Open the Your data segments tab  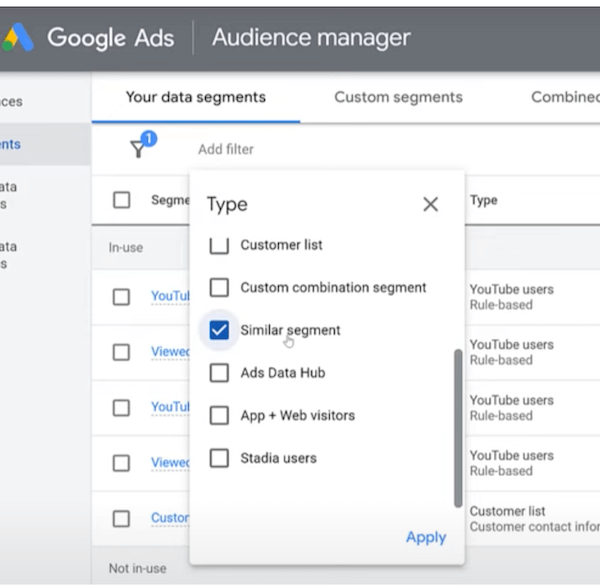pos(195,97)
